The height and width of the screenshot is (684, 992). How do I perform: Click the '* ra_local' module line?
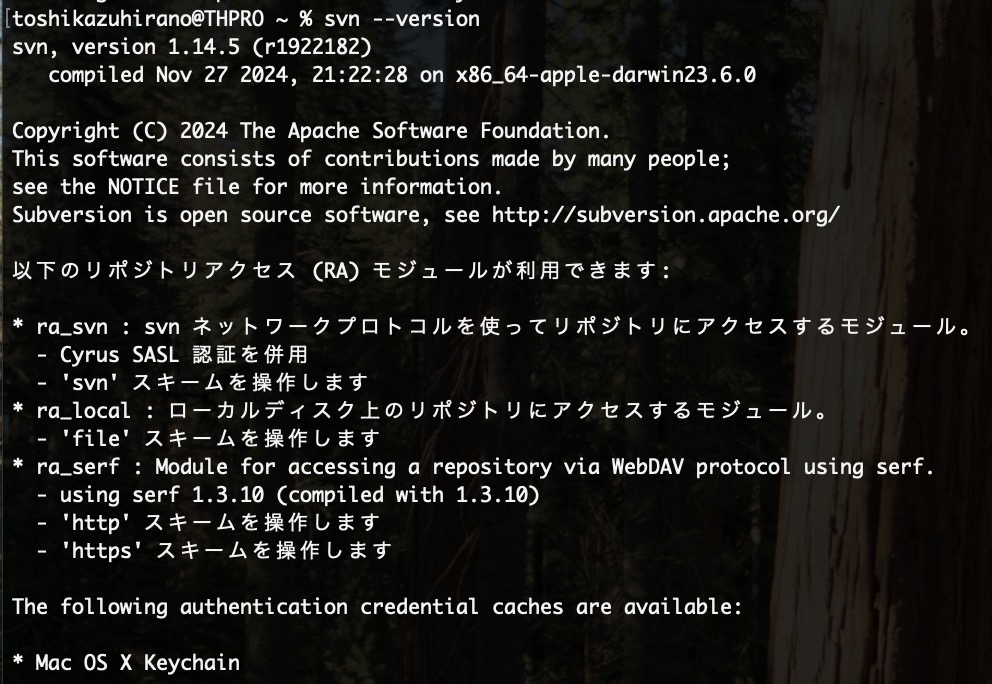[x=419, y=411]
